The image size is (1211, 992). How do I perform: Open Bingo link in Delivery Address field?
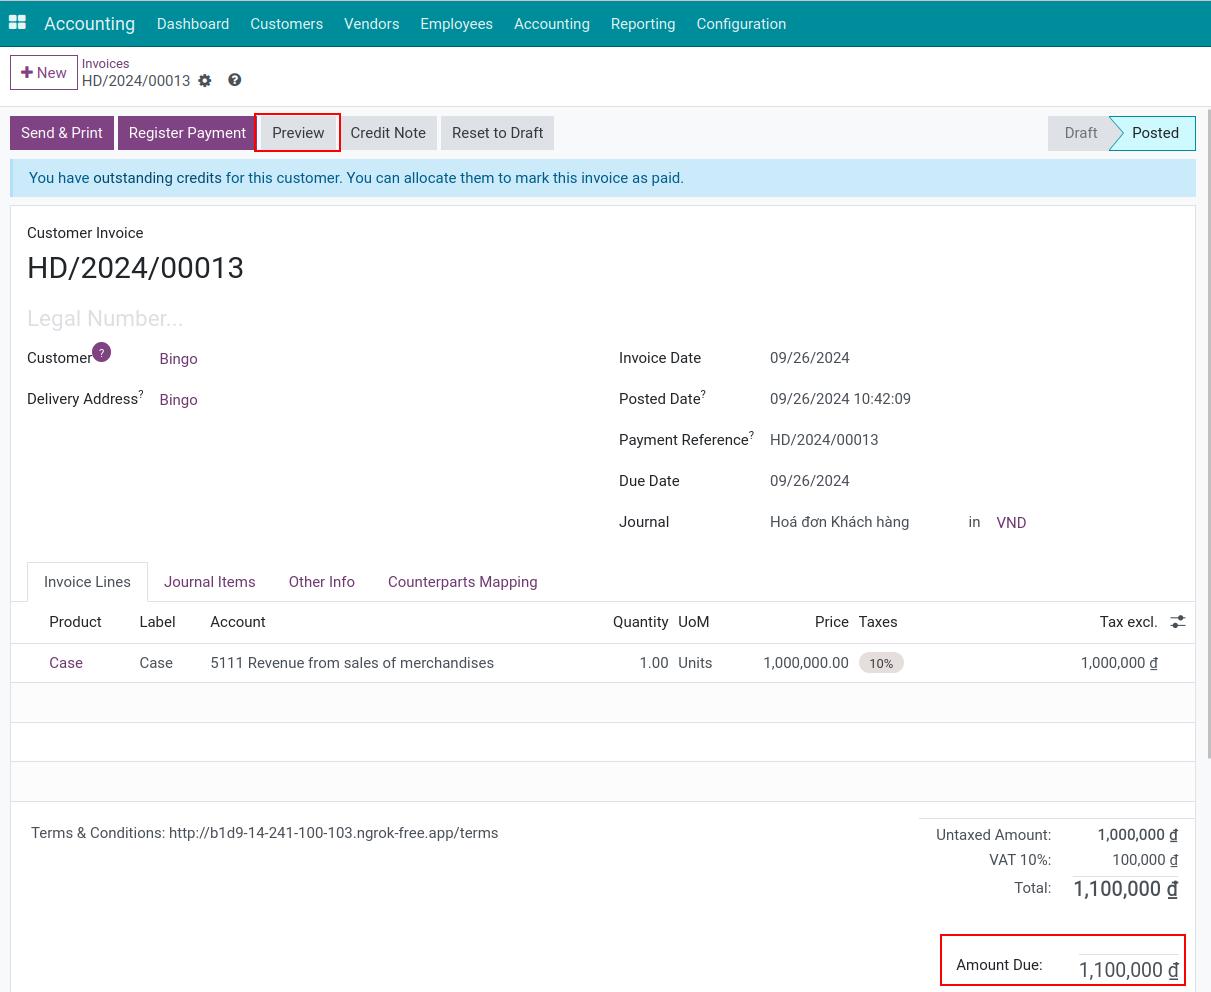coord(179,400)
